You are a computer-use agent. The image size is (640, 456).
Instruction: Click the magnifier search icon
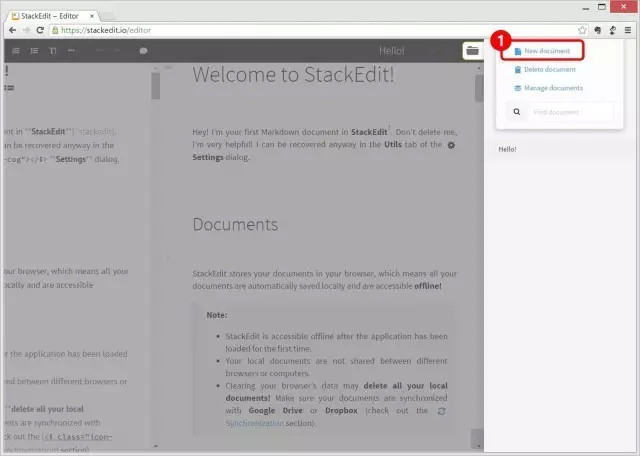coord(517,112)
